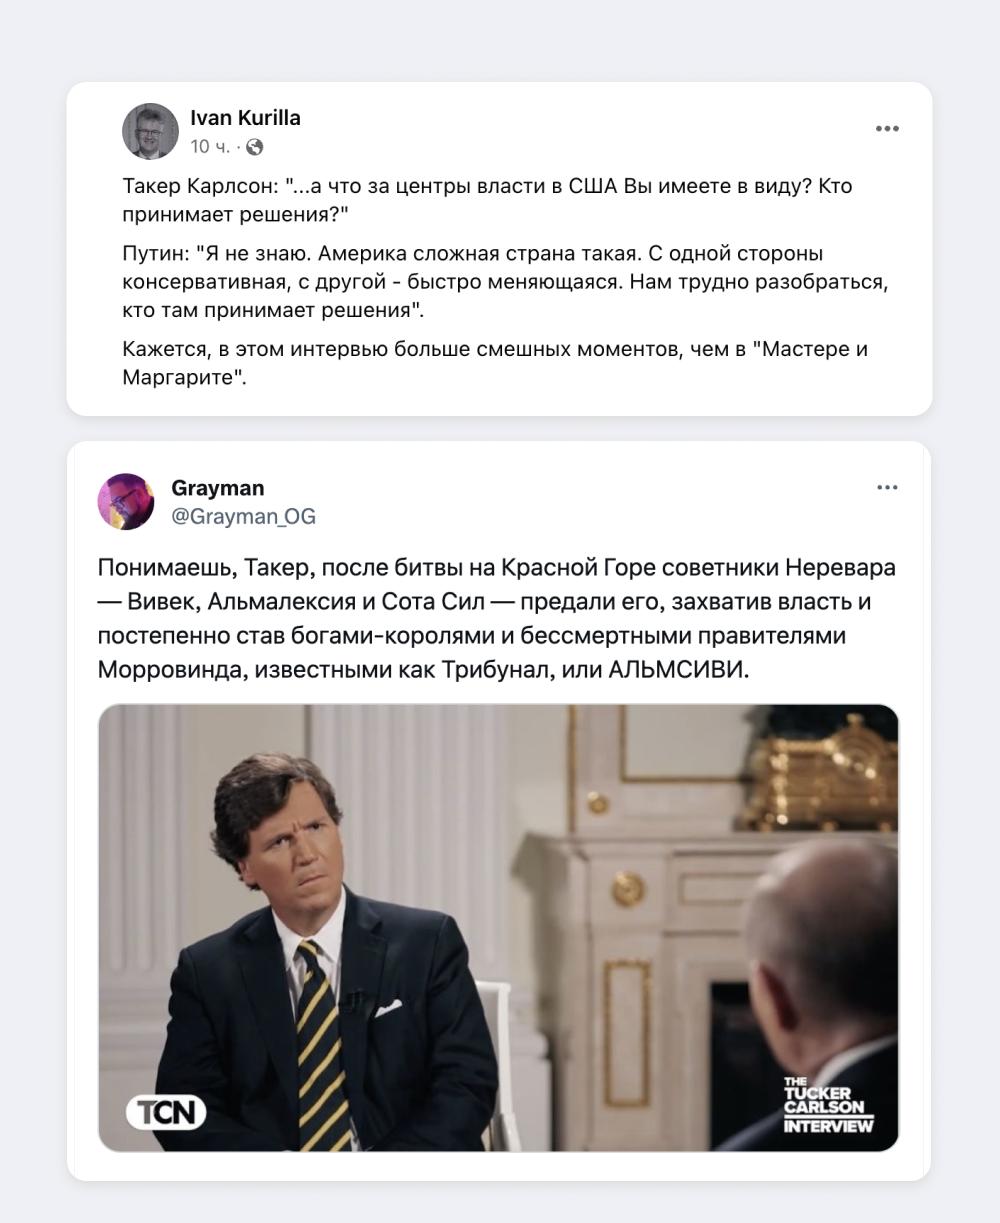Click Grayman's post text about Морровинд
This screenshot has height=1223, width=1000.
coord(497,619)
